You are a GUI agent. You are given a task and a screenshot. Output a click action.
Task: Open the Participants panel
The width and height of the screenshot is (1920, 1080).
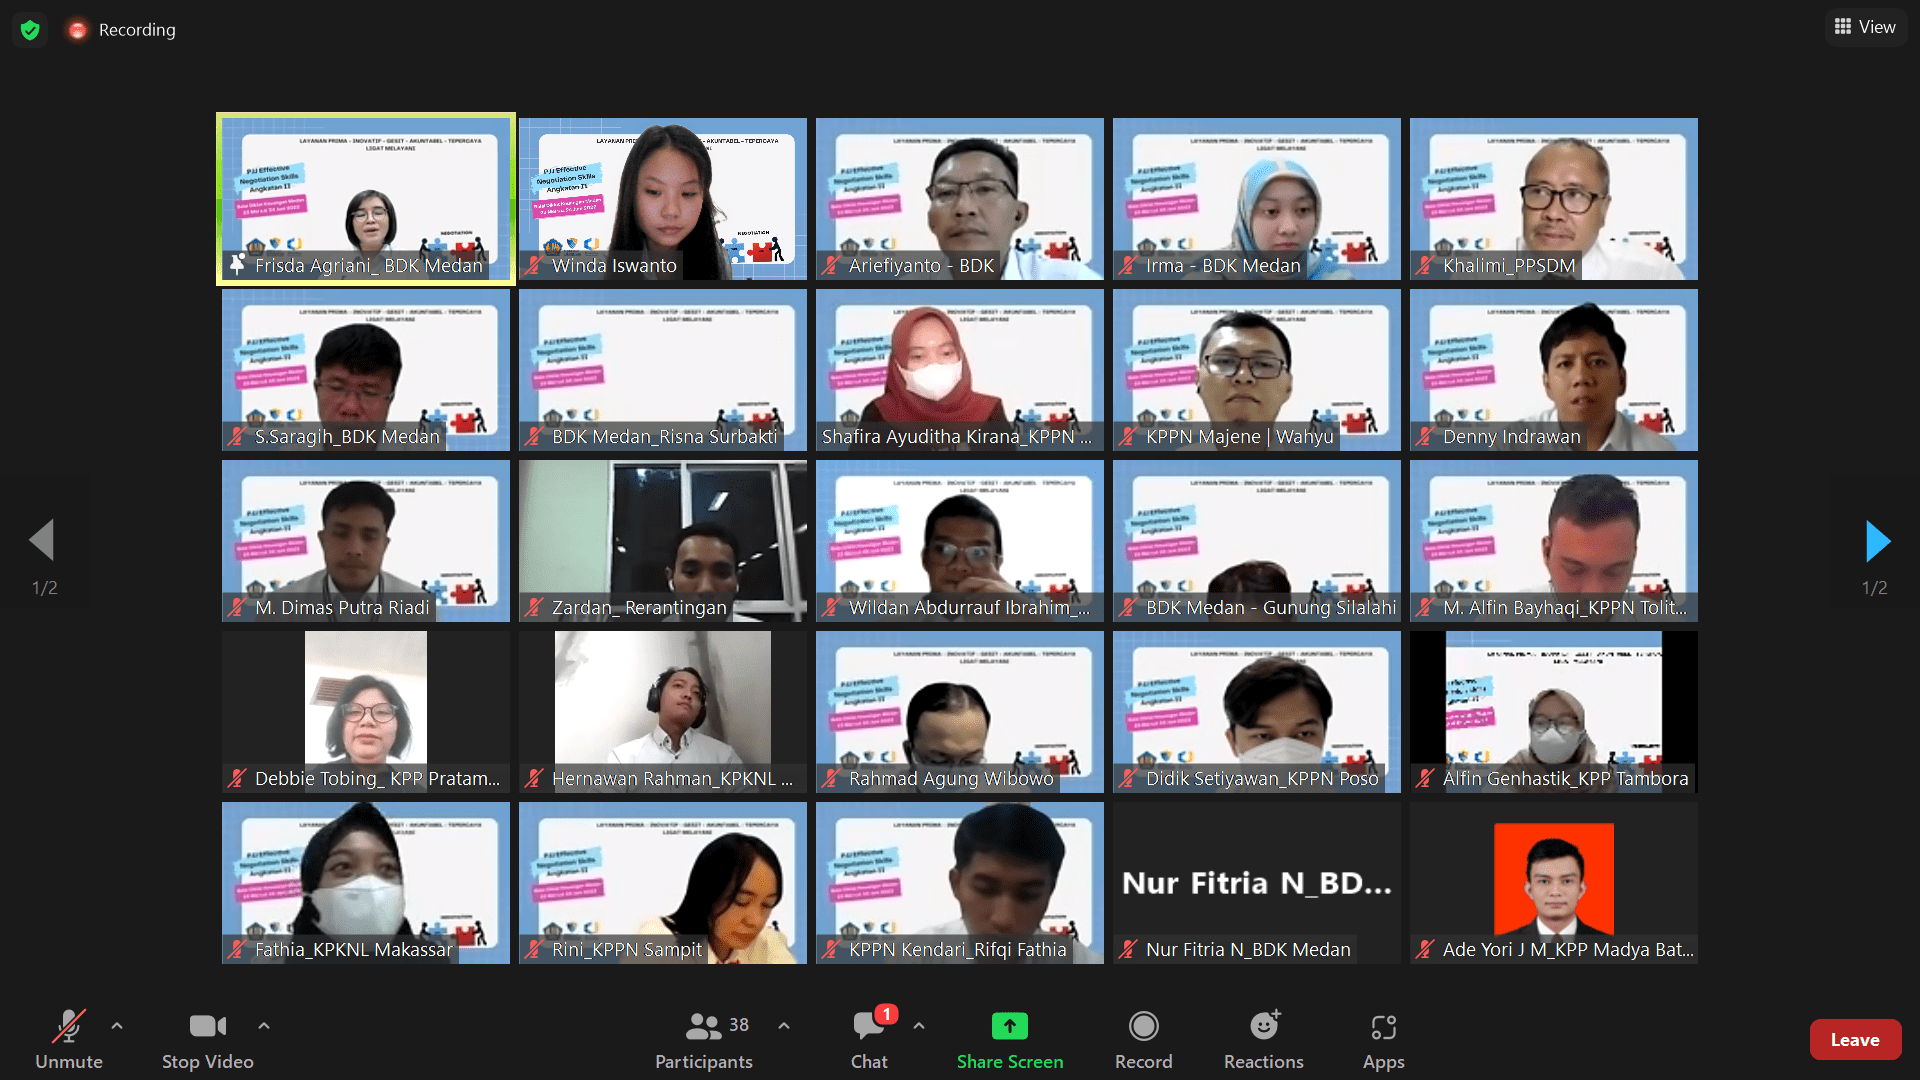(703, 1039)
